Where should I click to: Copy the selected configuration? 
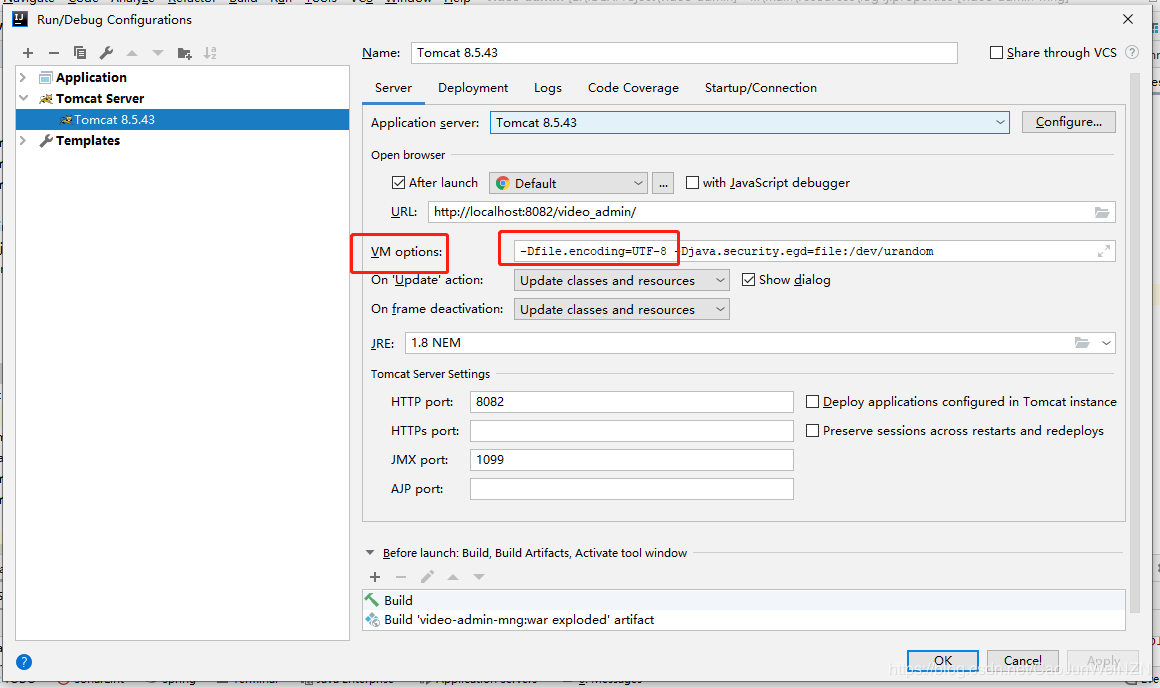(80, 53)
